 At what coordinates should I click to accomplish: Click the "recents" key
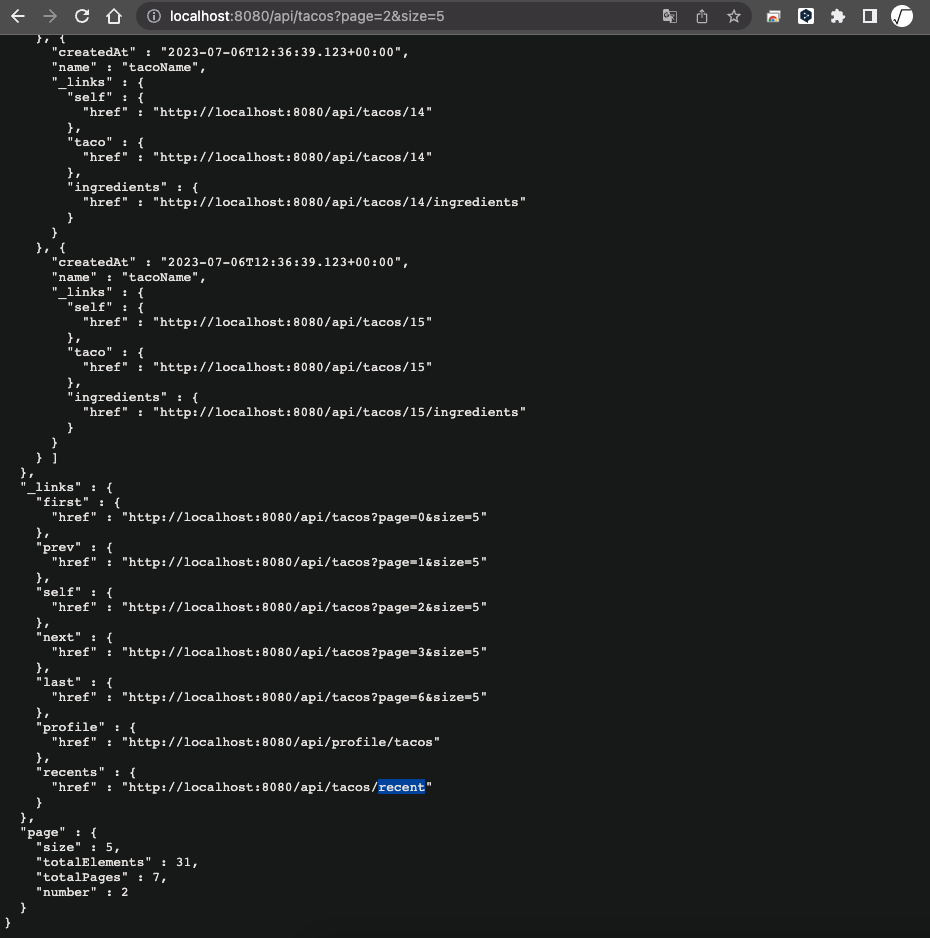click(x=70, y=772)
